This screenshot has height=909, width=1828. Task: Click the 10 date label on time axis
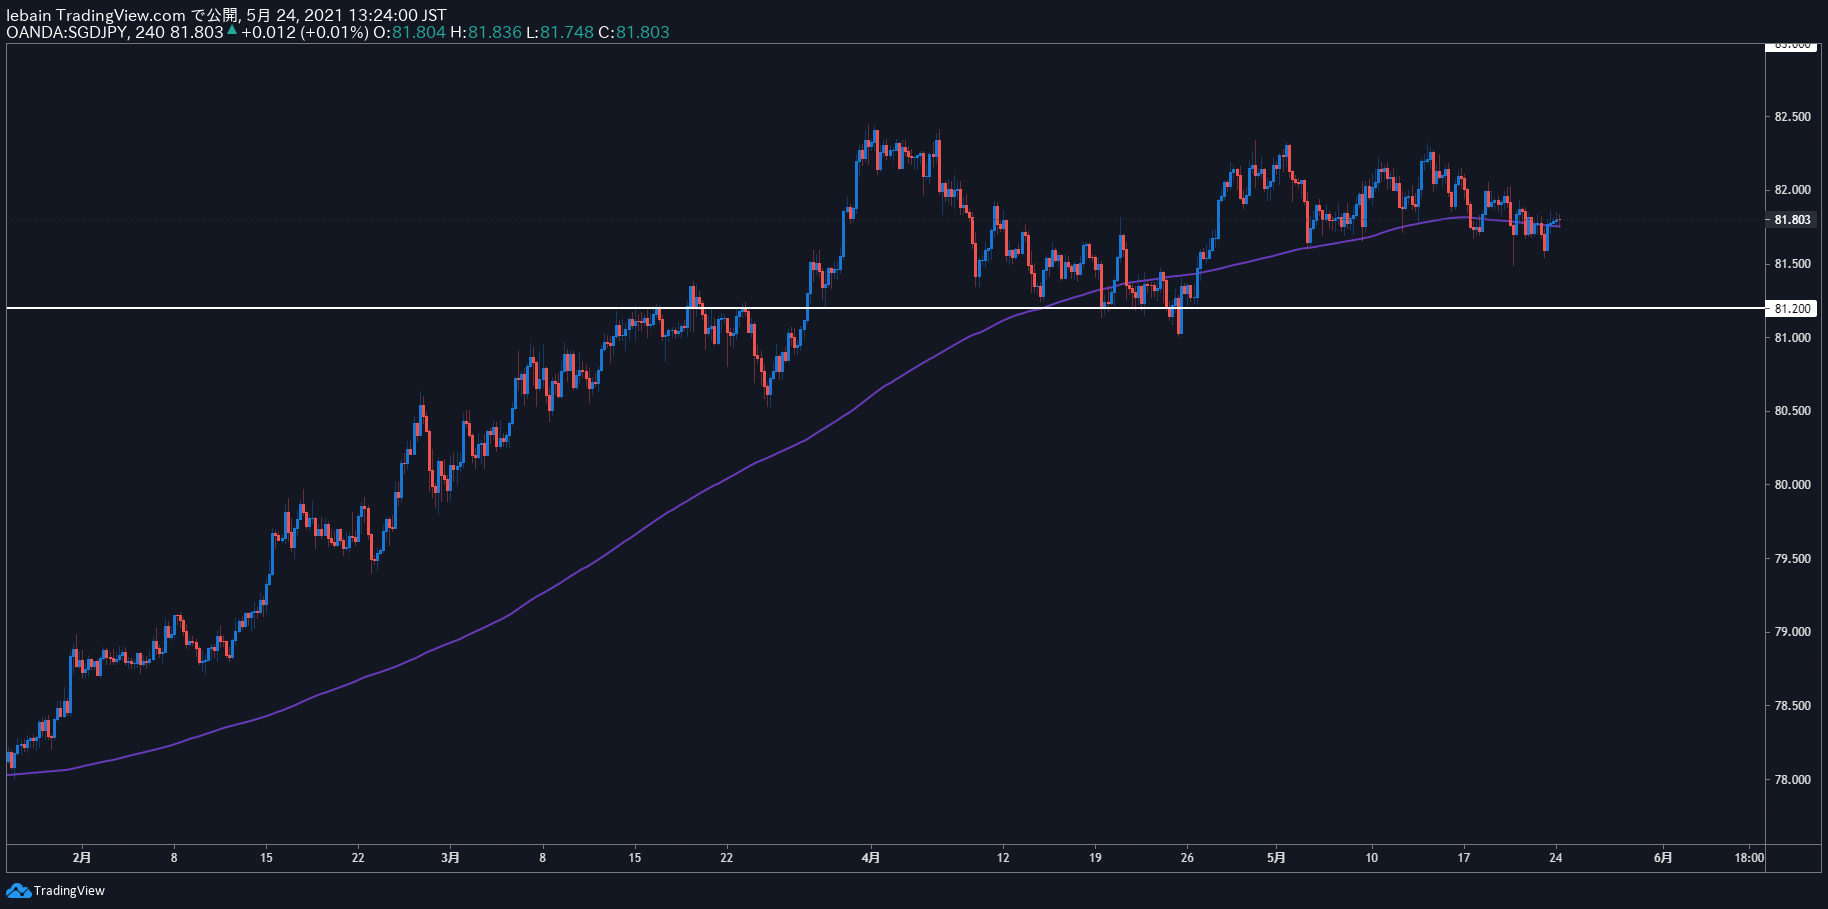coord(1371,857)
